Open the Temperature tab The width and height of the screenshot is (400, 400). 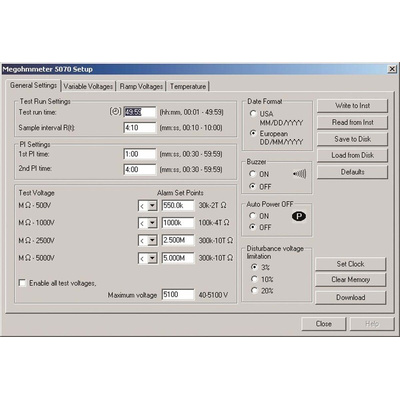pyautogui.click(x=188, y=86)
